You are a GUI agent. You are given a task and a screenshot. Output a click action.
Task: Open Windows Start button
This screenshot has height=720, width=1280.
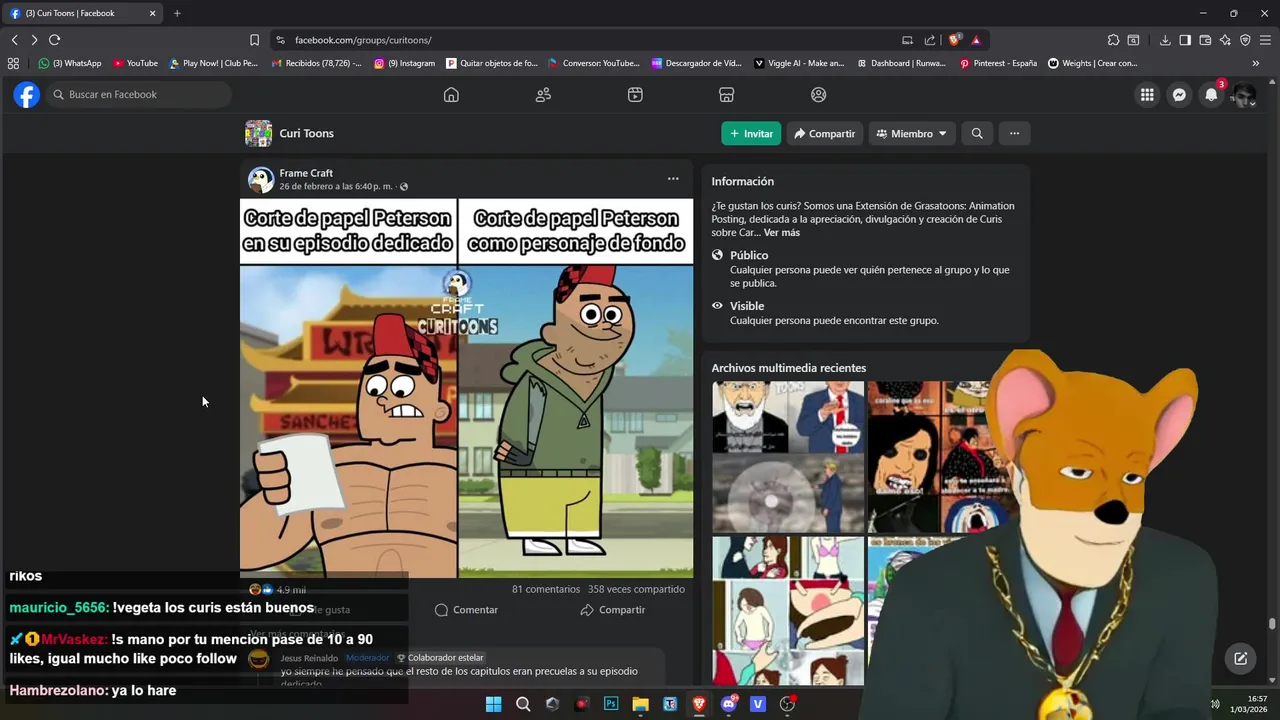pos(493,704)
